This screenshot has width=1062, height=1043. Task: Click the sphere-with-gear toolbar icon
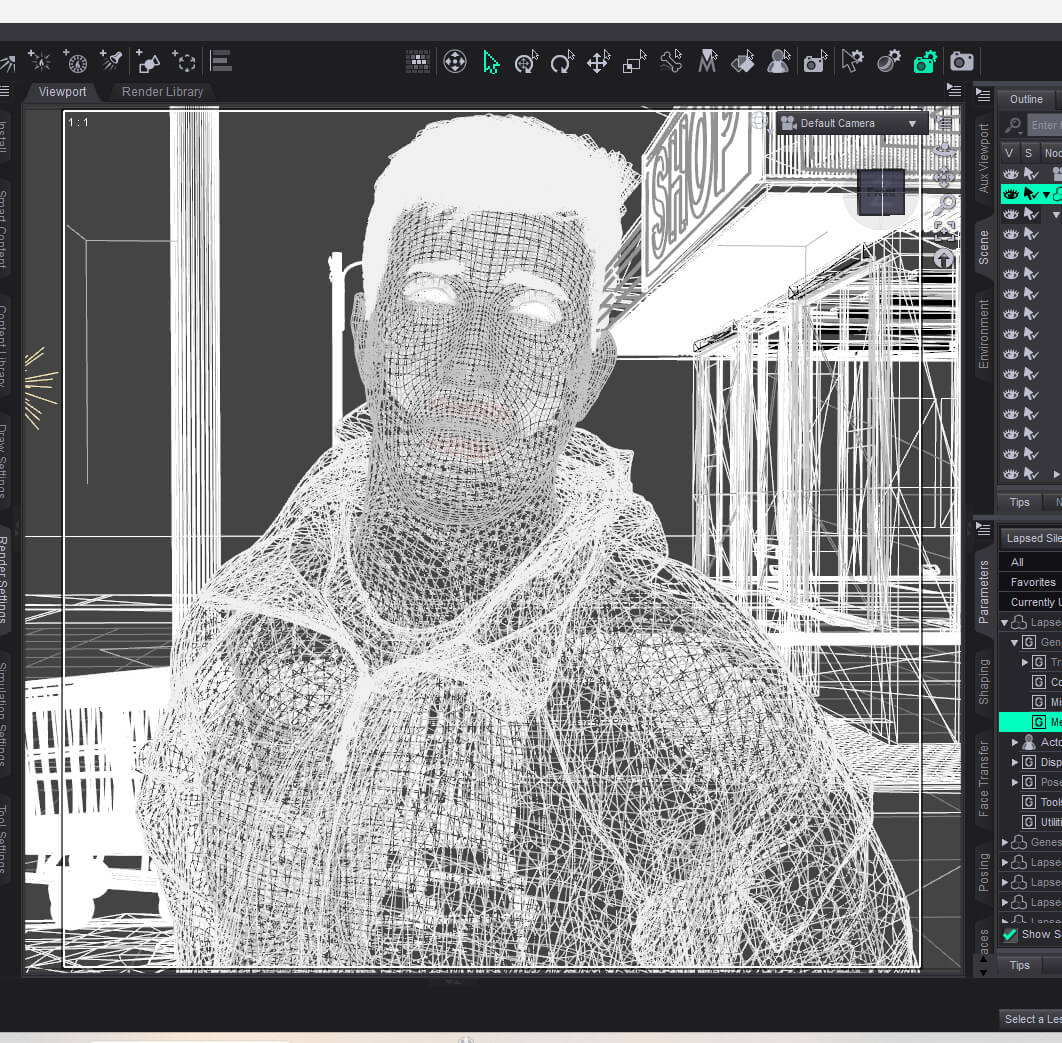pos(889,62)
